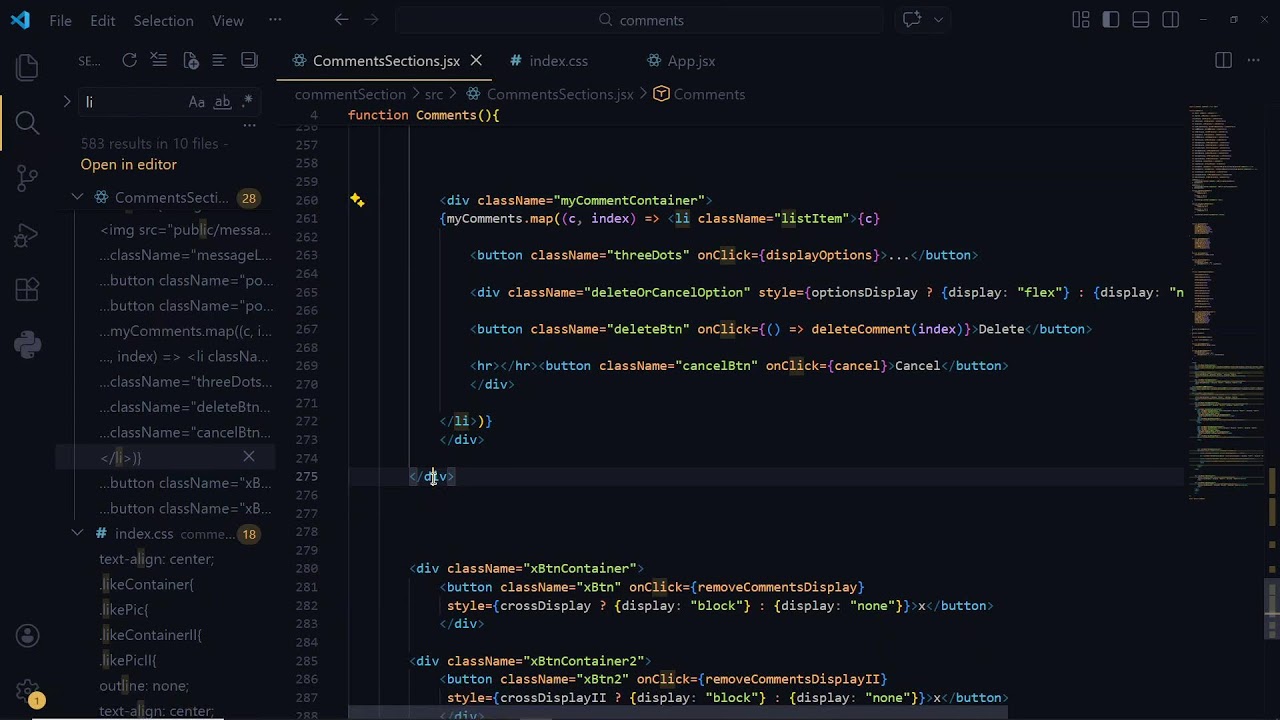The height and width of the screenshot is (720, 1280).
Task: Split the editor to the right
Action: point(1223,61)
